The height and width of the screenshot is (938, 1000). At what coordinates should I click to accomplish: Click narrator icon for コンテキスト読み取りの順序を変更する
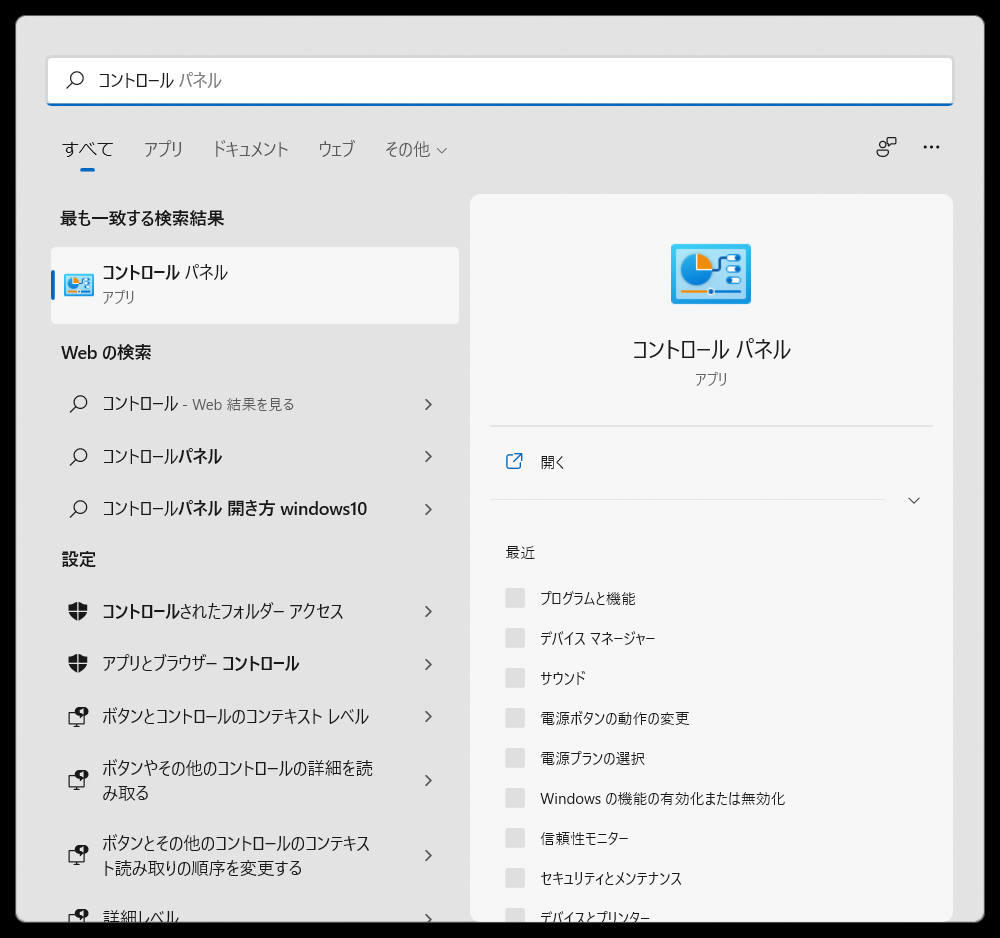78,854
